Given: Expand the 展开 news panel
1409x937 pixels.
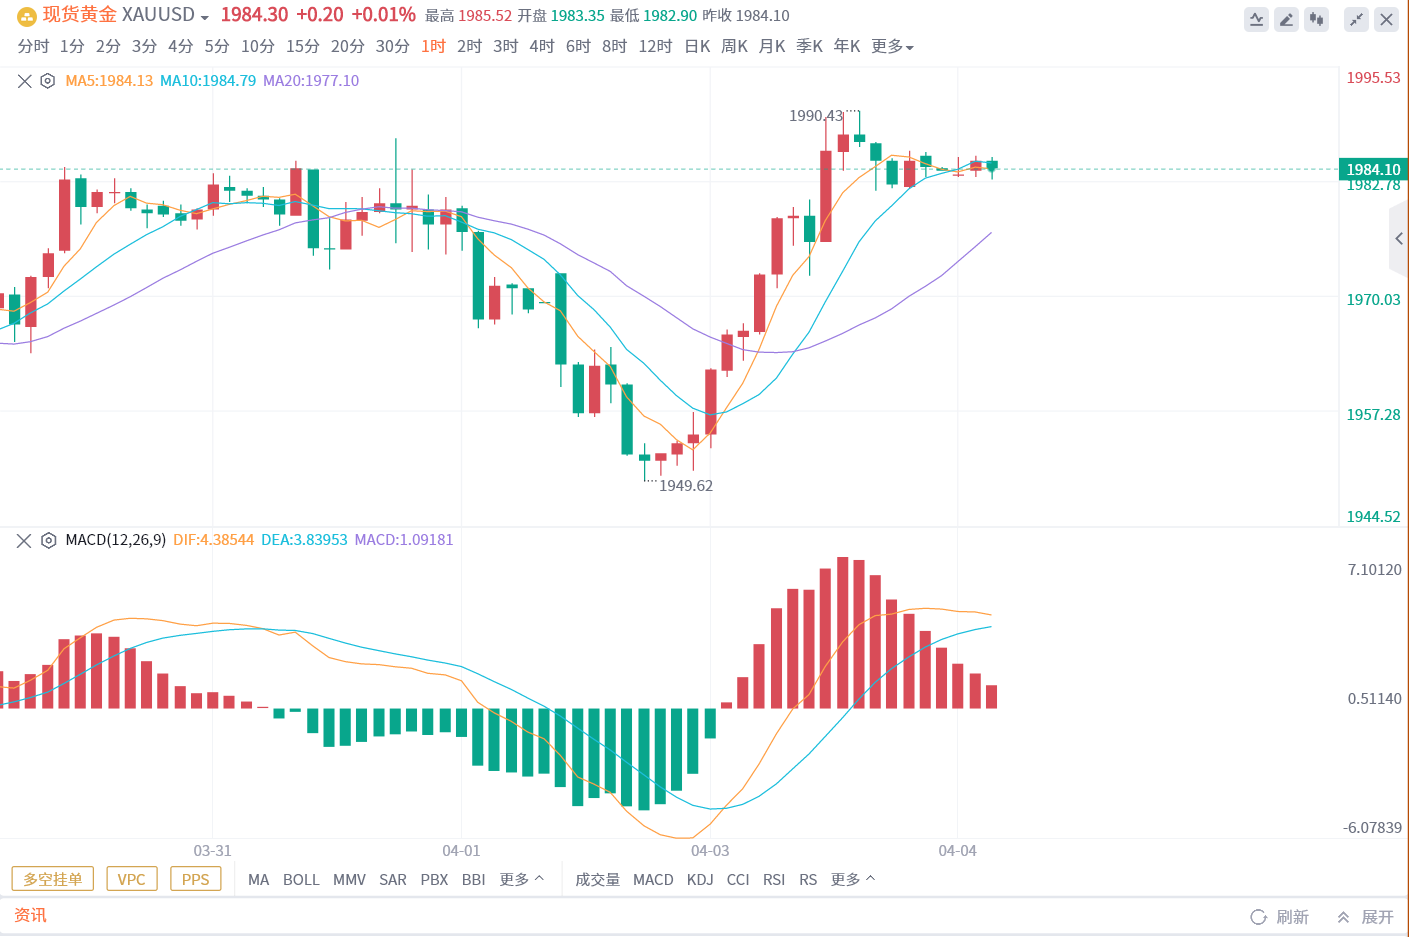Looking at the screenshot, I should [x=1366, y=917].
